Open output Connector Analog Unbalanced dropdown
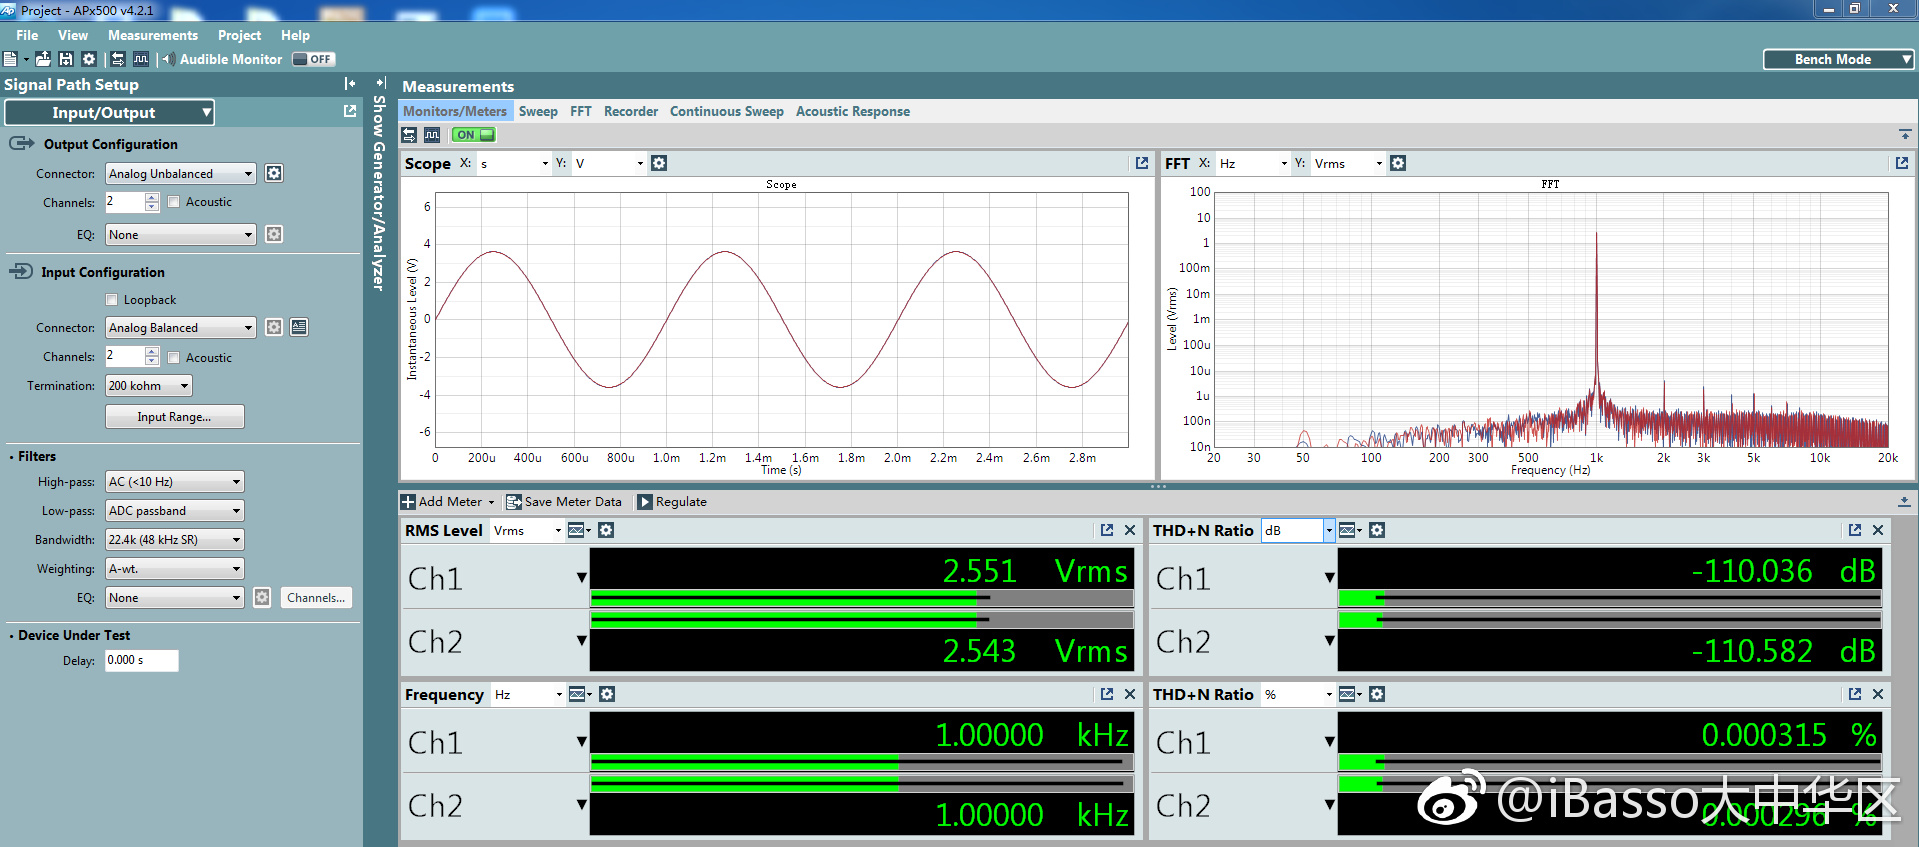 [x=181, y=173]
